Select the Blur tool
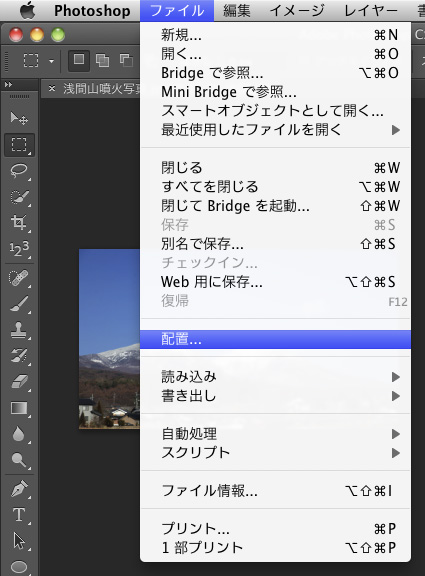Viewport: 425px width, 576px height. 19,434
